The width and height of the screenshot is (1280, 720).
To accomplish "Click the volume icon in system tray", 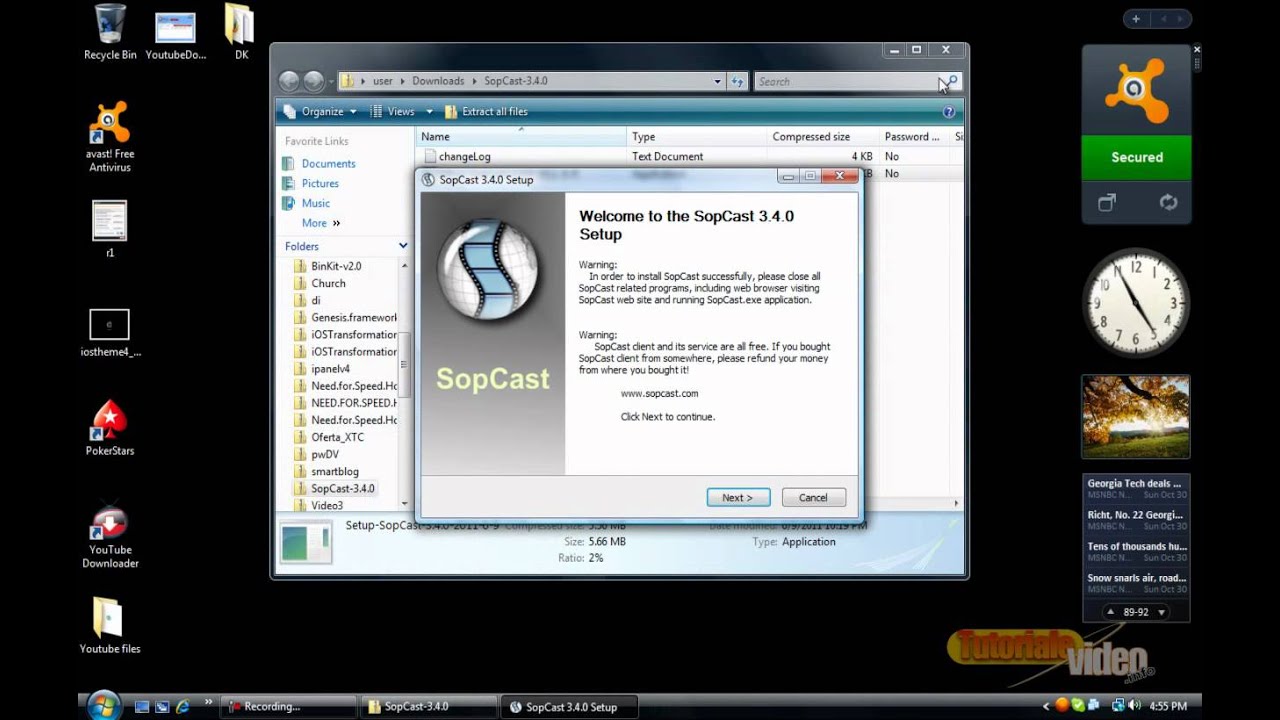I will [1135, 706].
